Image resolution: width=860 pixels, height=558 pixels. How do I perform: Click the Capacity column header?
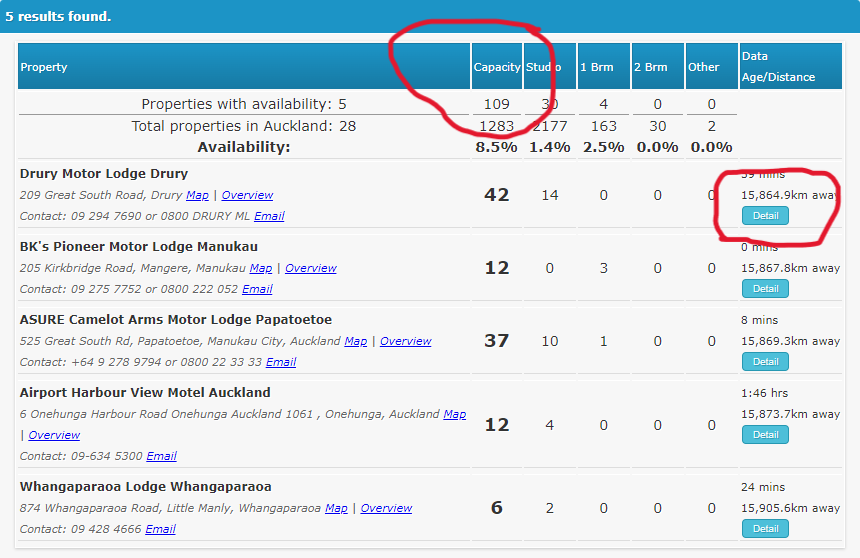click(x=496, y=66)
